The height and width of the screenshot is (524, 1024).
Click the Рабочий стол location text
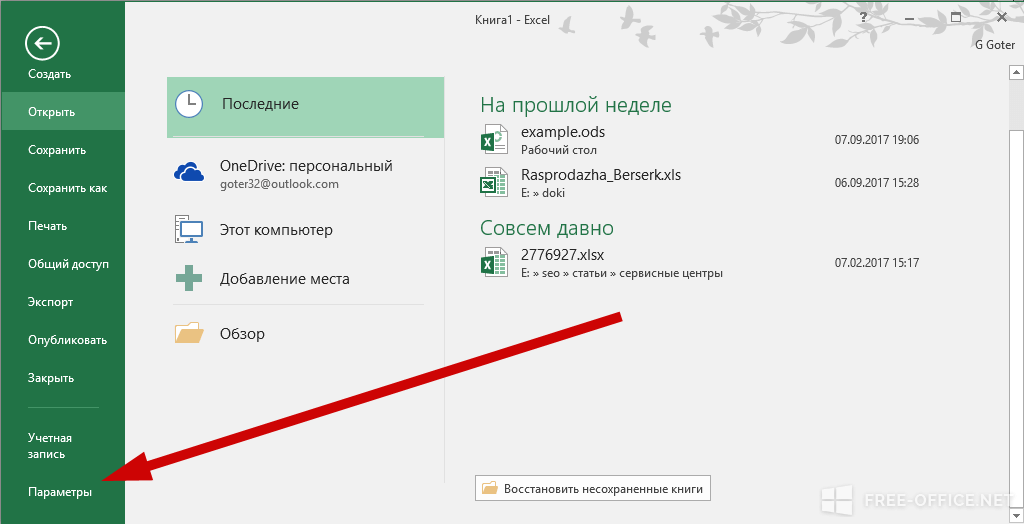559,150
